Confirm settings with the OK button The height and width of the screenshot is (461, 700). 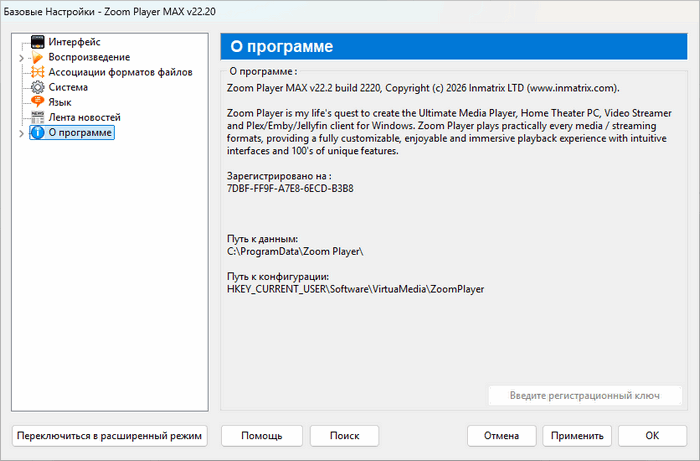pyautogui.click(x=652, y=436)
